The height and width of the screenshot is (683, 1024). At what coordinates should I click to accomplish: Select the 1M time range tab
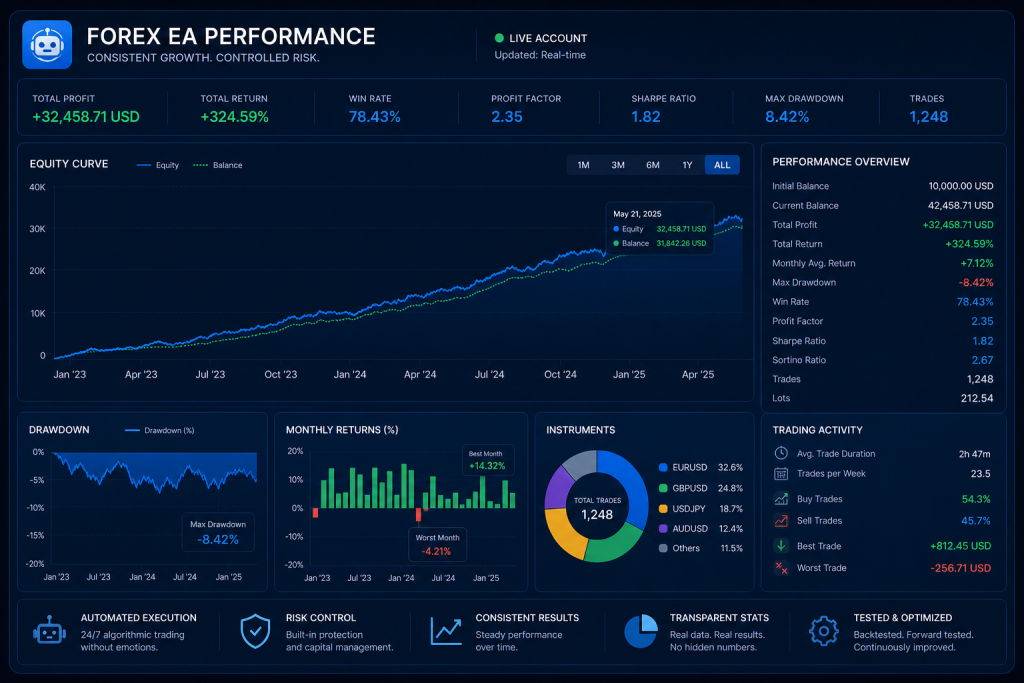tap(583, 165)
